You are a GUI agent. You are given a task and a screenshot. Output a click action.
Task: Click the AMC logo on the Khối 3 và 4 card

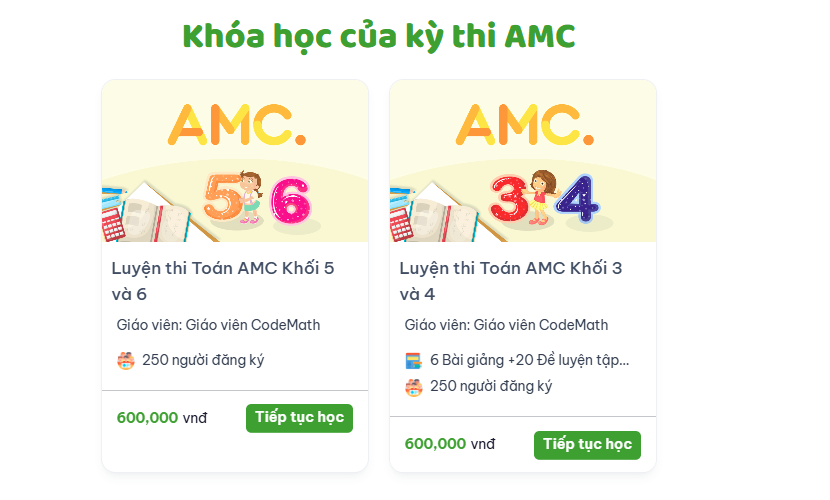pos(525,125)
